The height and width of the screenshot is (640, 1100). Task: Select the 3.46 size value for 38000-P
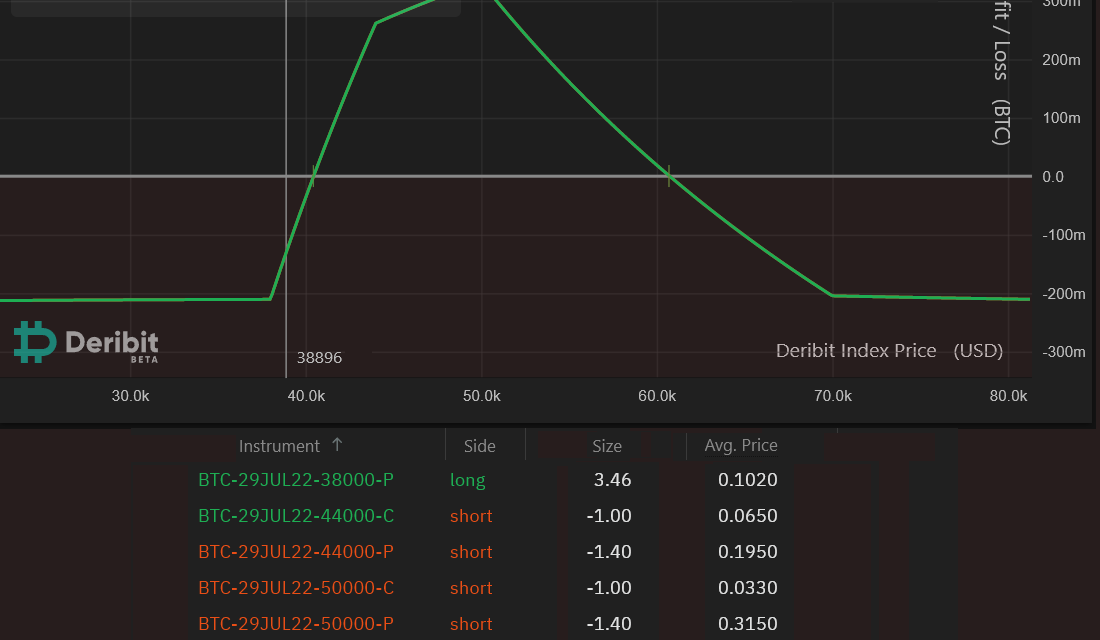pos(612,480)
